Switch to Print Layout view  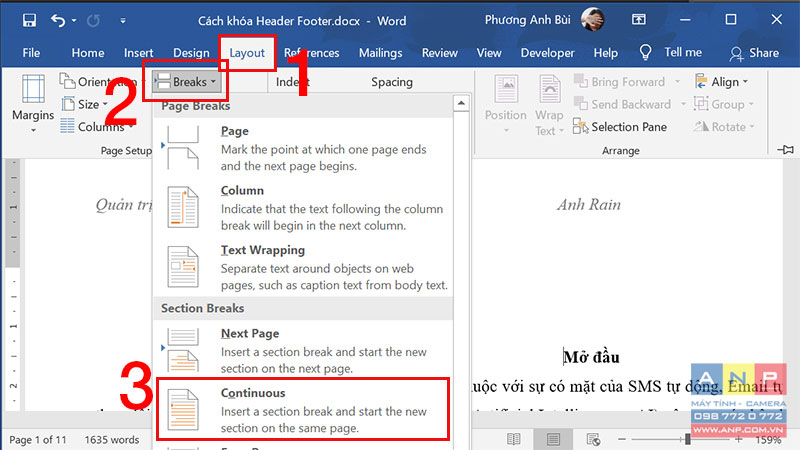[553, 439]
